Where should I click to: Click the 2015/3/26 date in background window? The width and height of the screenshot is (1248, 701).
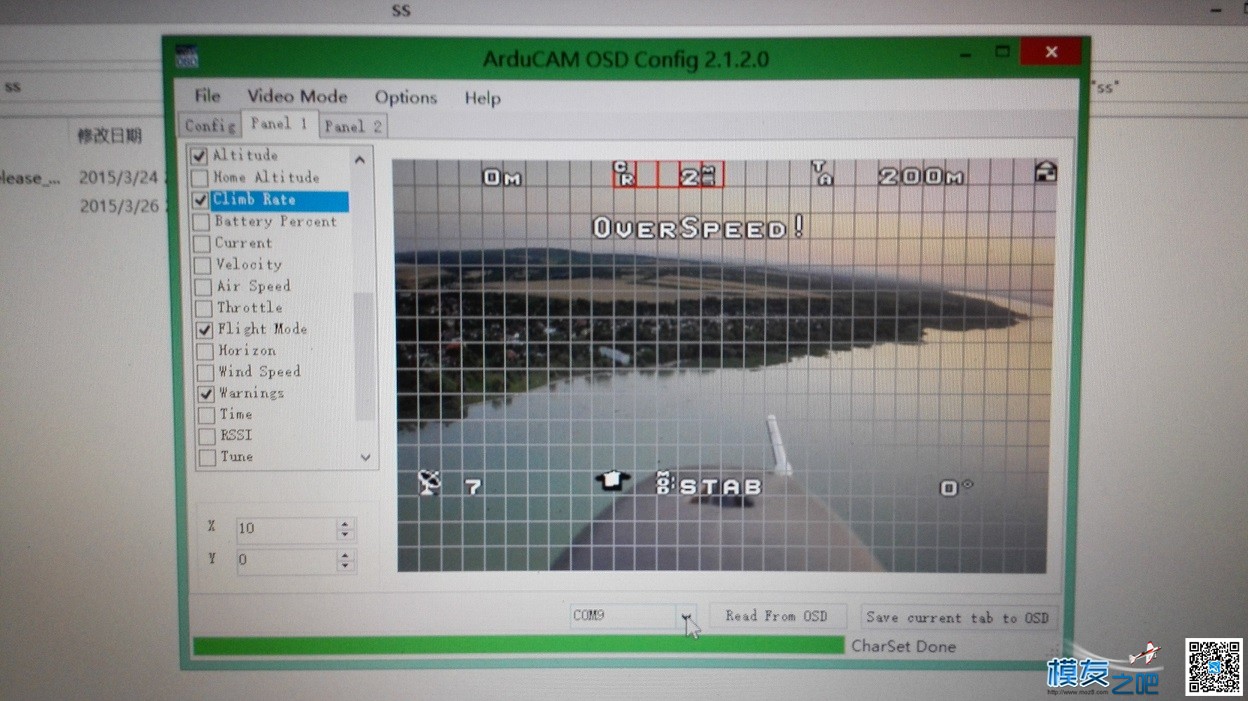click(119, 205)
